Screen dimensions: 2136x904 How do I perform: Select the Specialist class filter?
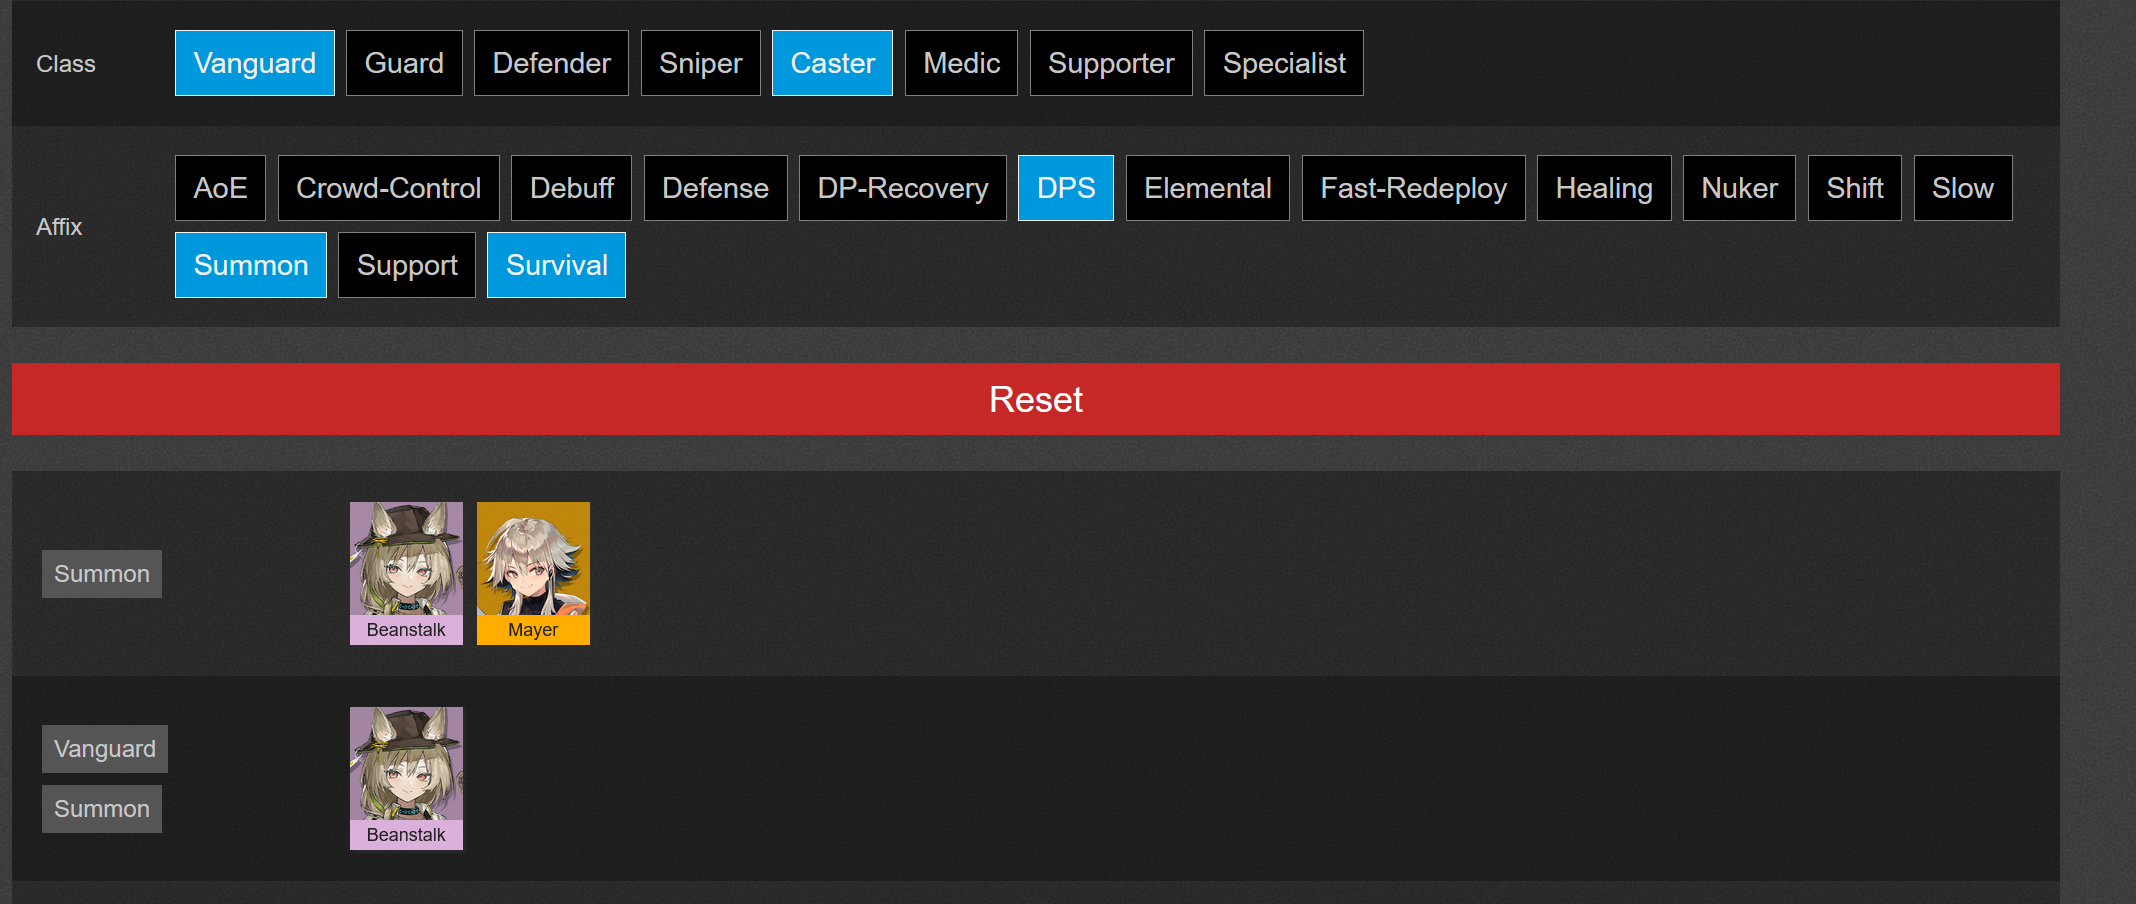[1284, 63]
